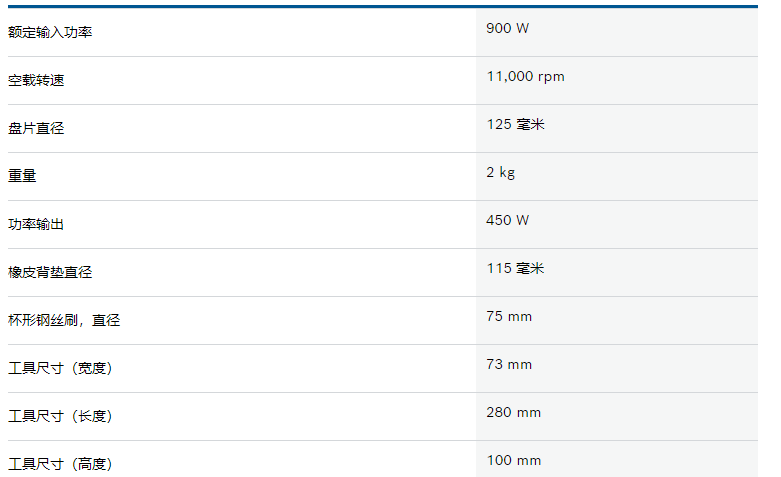Screen dimensions: 781x477
Task: Click the 额定输入功率 label
Action: click(50, 32)
